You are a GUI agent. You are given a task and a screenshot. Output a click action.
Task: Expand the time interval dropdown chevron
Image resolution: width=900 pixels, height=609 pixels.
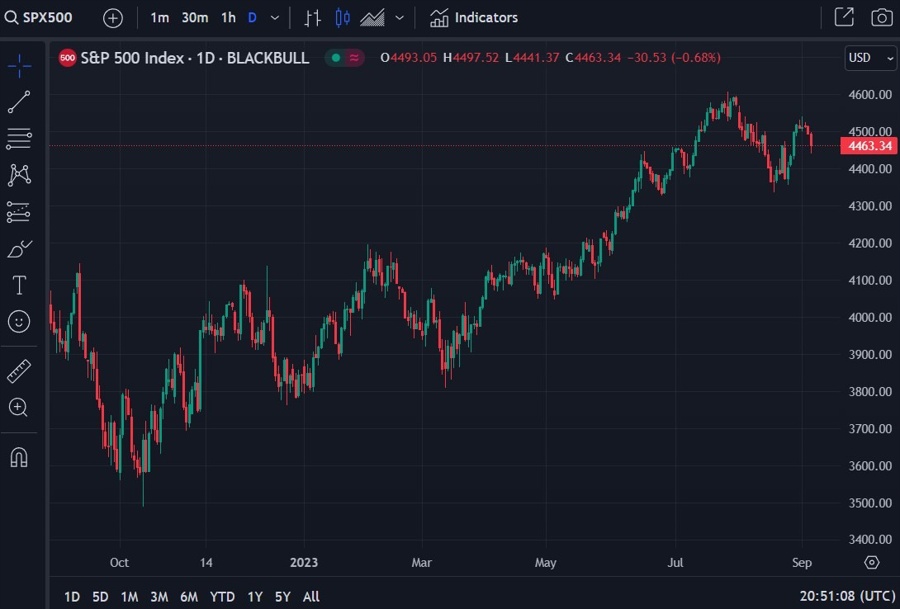click(x=275, y=17)
